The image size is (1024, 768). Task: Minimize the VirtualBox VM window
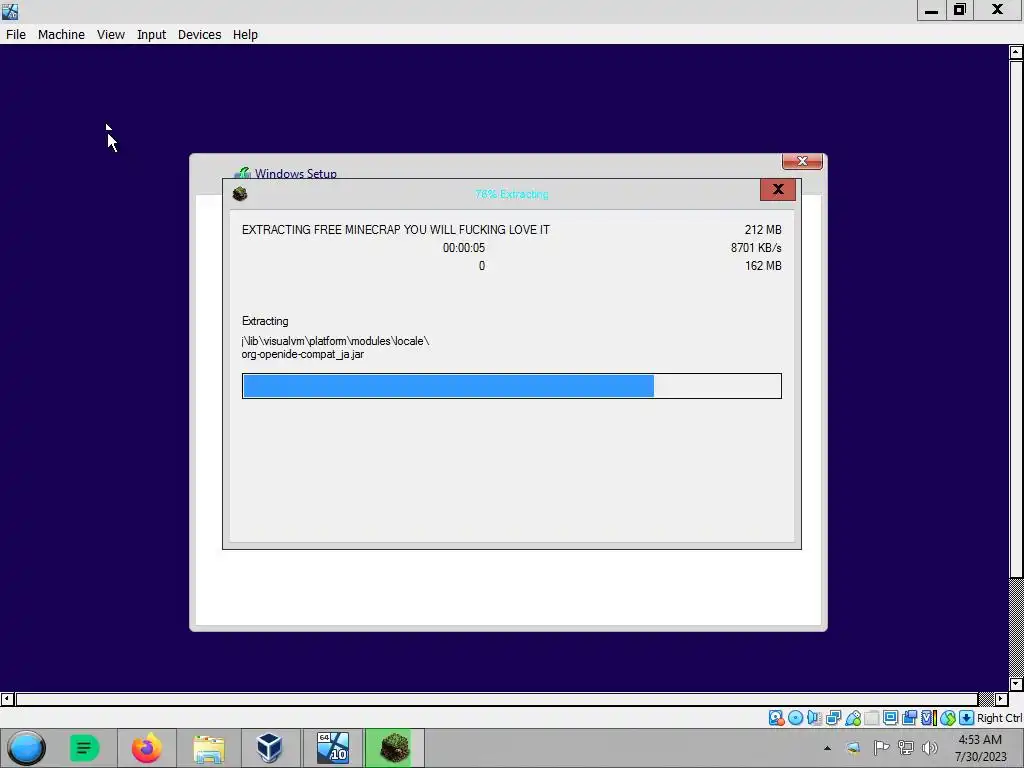pyautogui.click(x=931, y=10)
